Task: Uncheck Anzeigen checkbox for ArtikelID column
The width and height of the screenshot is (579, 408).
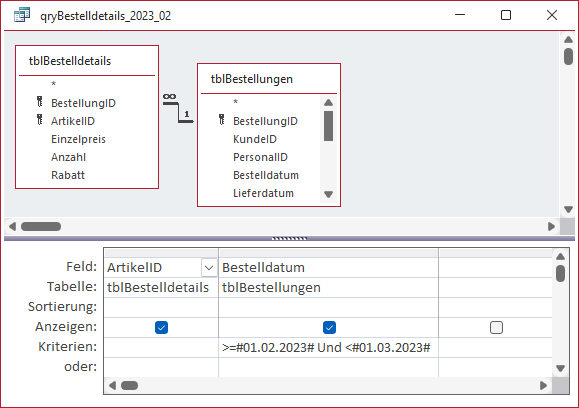Action: 161,328
